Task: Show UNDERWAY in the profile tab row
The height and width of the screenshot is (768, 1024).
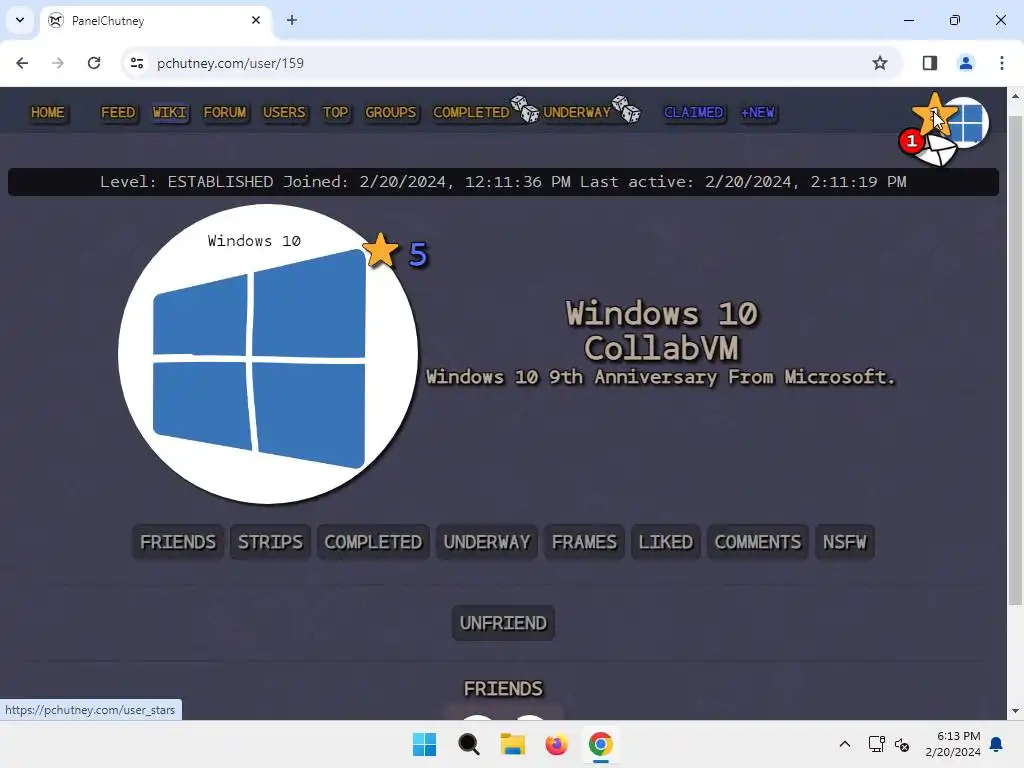Action: [x=487, y=542]
